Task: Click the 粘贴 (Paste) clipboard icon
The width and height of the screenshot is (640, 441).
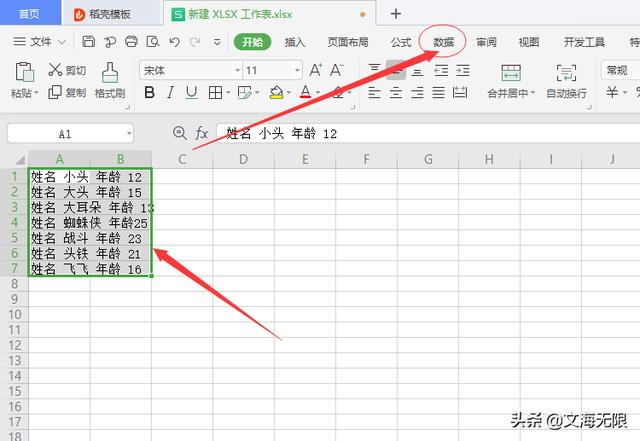Action: (x=24, y=72)
